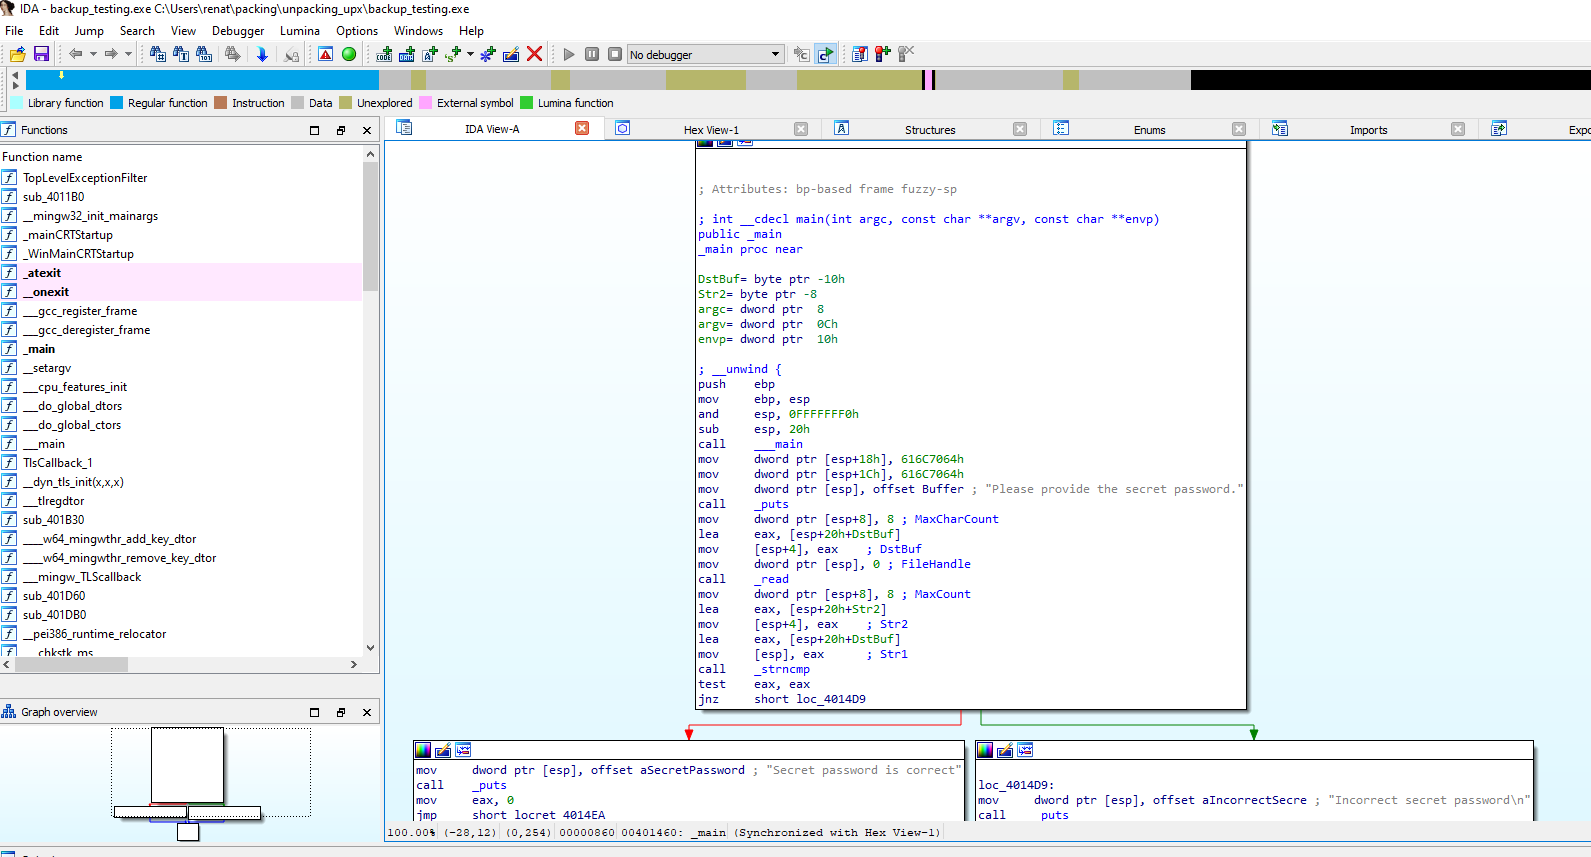This screenshot has width=1591, height=857.
Task: Expand the back navigation history dropdown arrow
Action: pos(93,54)
